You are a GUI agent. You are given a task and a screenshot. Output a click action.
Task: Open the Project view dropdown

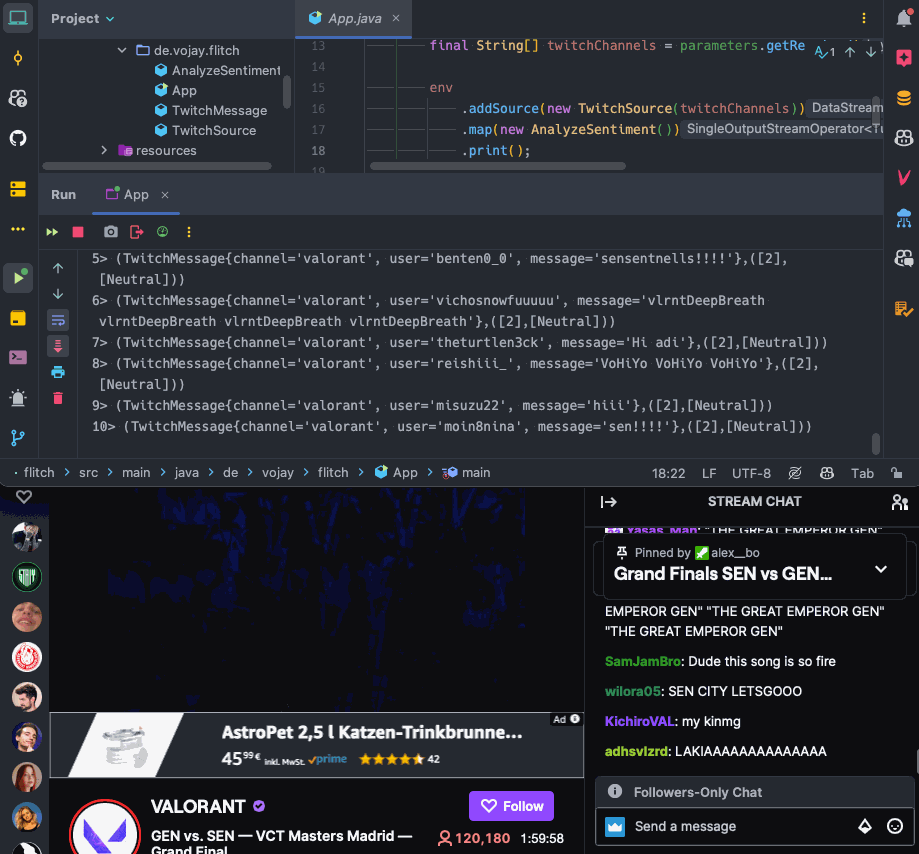coord(83,19)
